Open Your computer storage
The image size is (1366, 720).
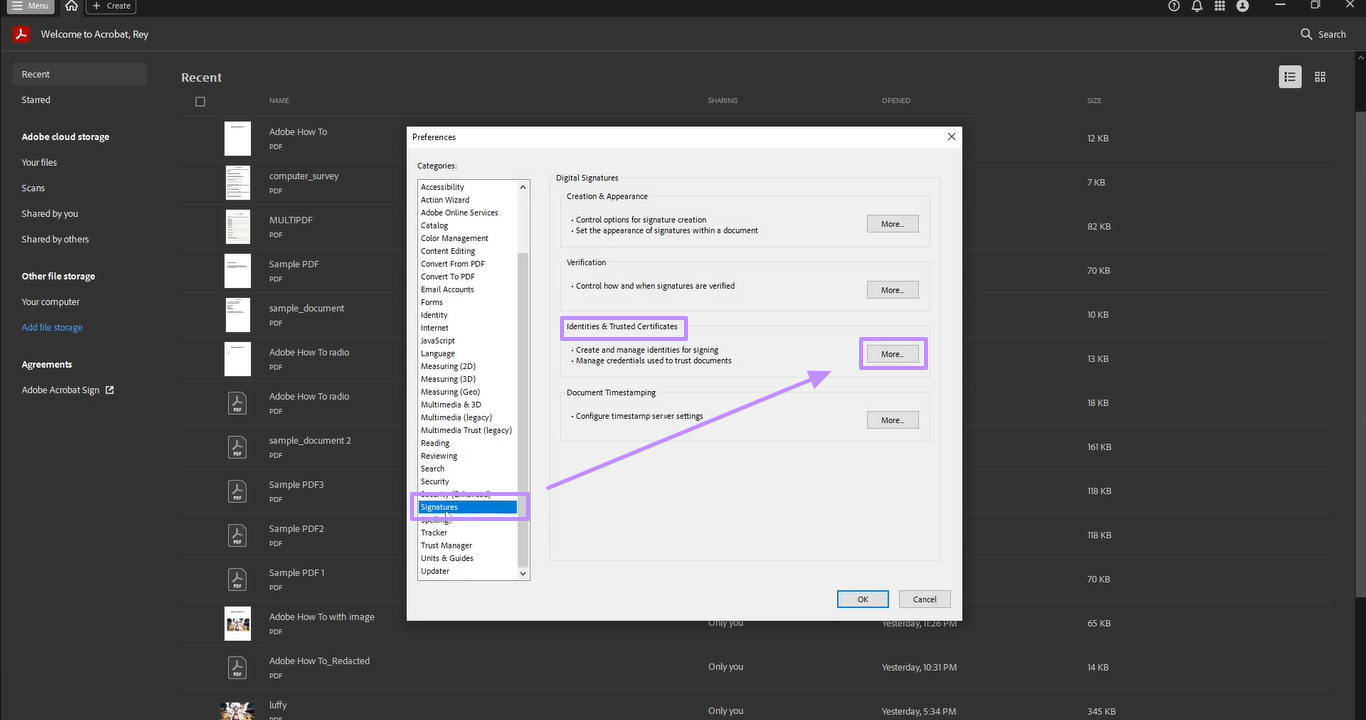coord(51,302)
